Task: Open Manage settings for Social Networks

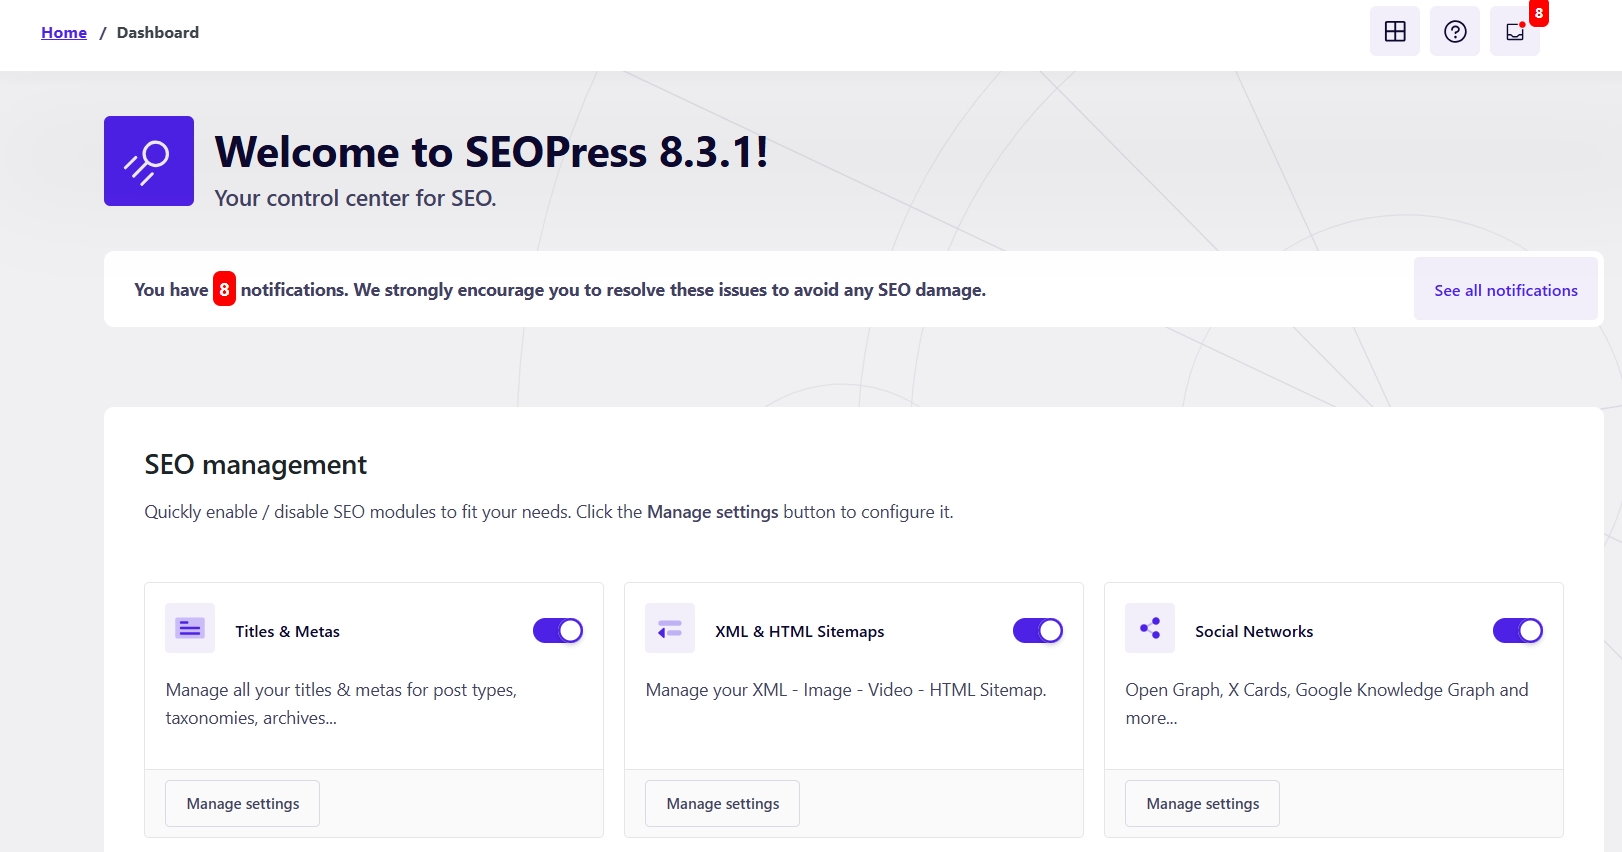Action: [1203, 804]
